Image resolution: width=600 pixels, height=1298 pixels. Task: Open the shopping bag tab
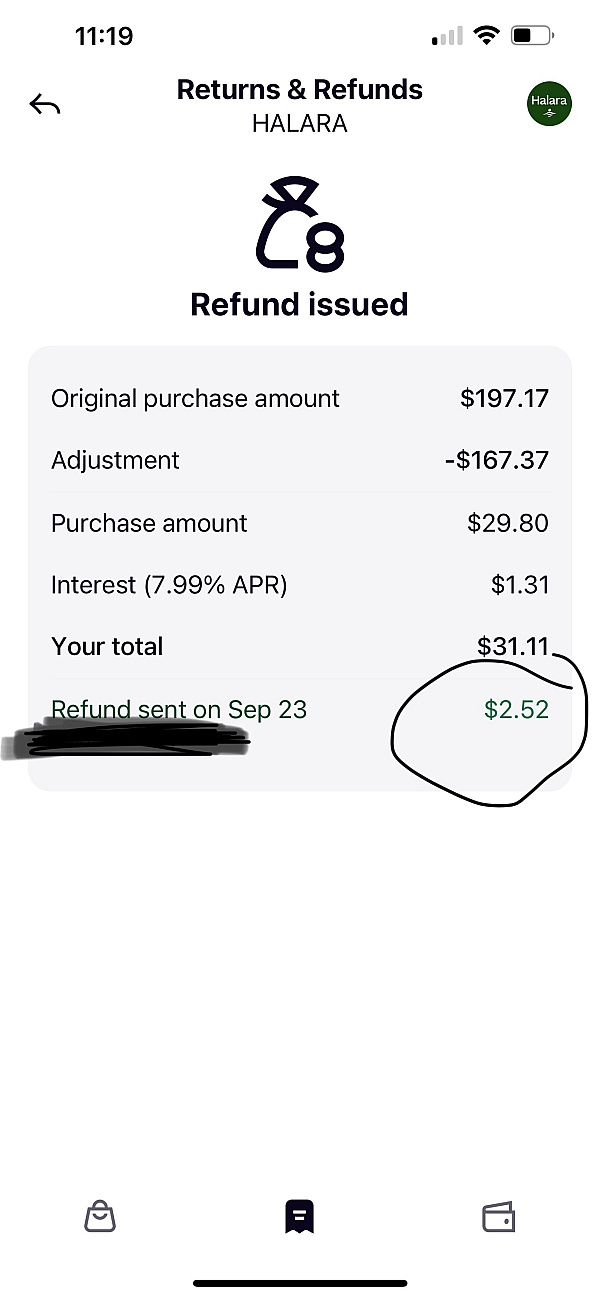(100, 1216)
